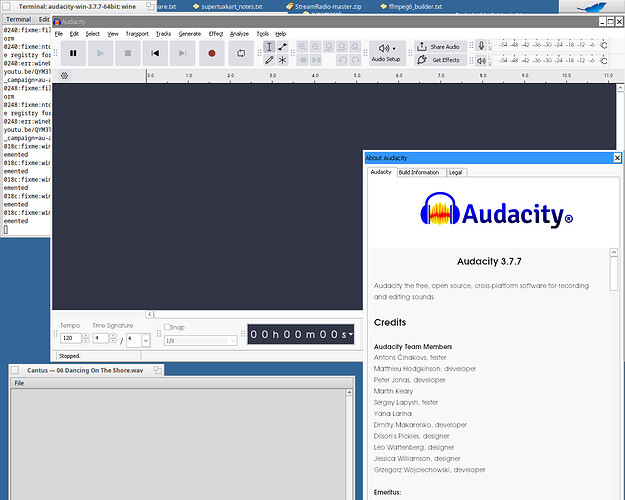The height and width of the screenshot is (500, 625).
Task: Toggle the Loop button
Action: (241, 53)
